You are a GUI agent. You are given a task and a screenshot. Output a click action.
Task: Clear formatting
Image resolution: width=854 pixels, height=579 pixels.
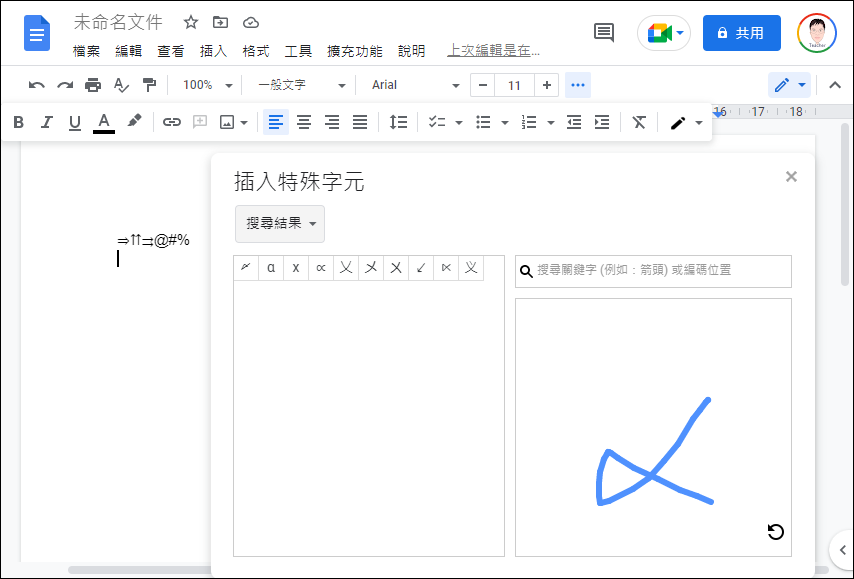click(639, 122)
